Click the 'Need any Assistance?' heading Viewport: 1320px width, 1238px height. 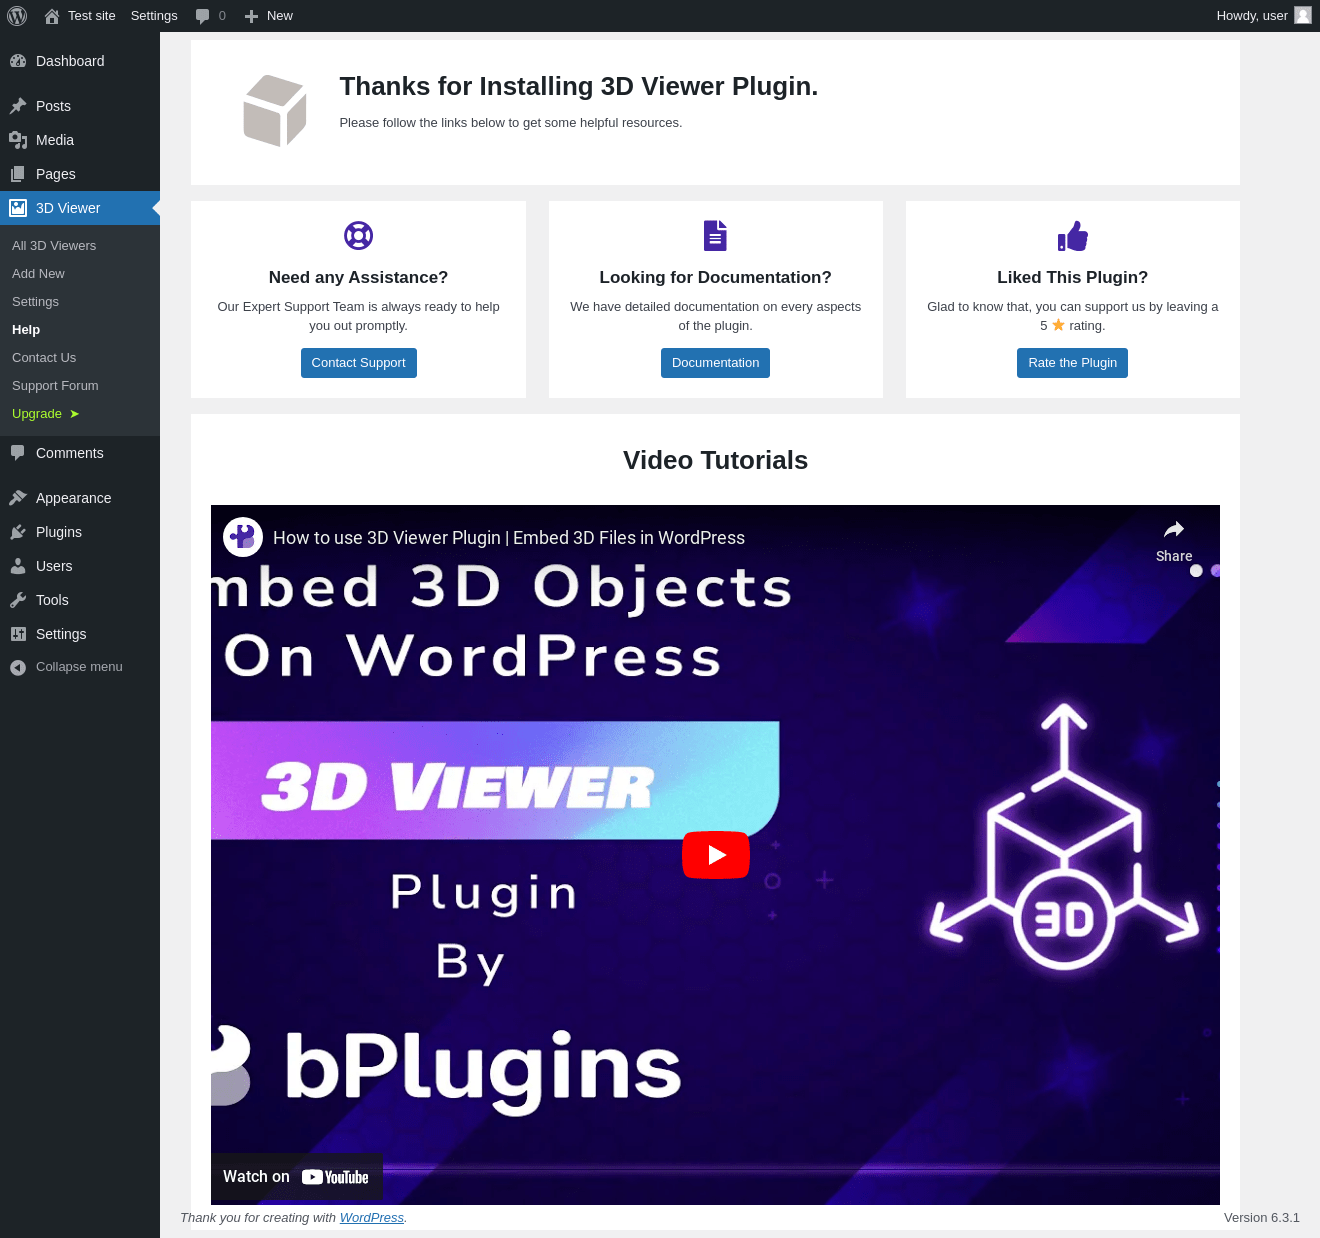tap(358, 277)
